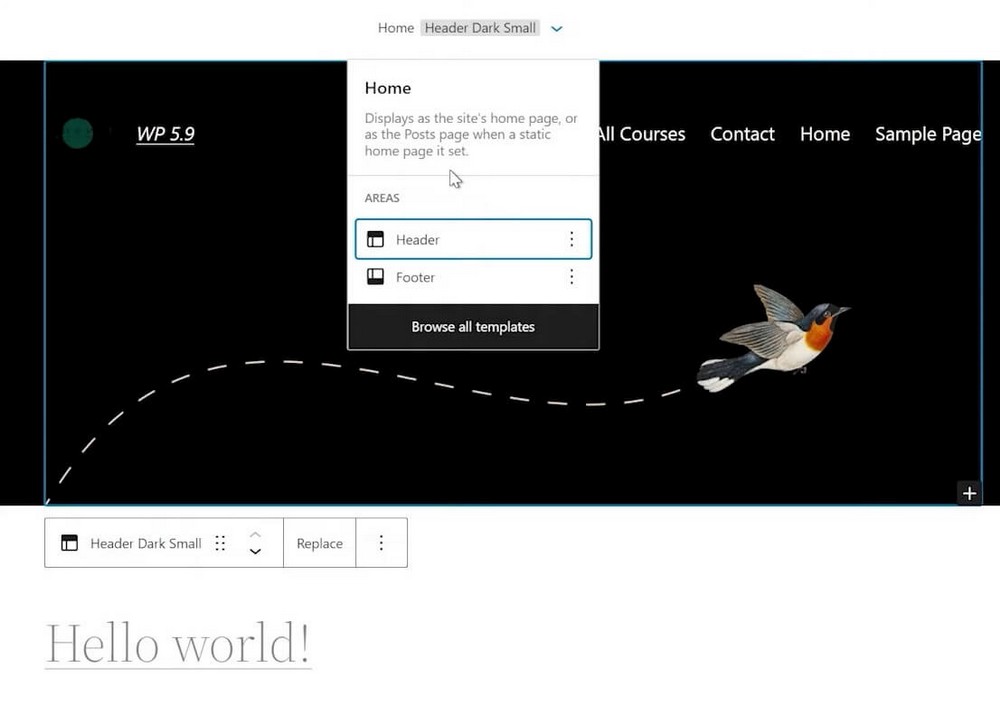Click the Header Dark Small breadcrumb label
The width and height of the screenshot is (1000, 704).
pyautogui.click(x=480, y=28)
